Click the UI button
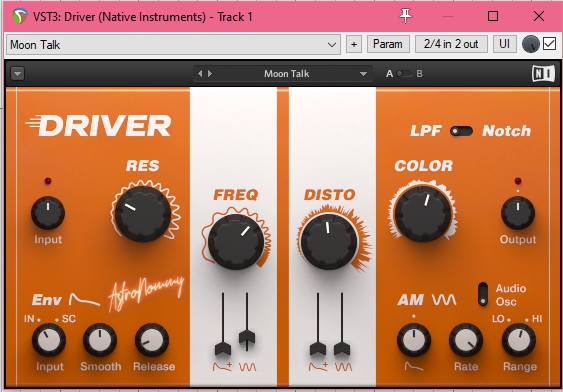The width and height of the screenshot is (563, 392). pos(504,44)
